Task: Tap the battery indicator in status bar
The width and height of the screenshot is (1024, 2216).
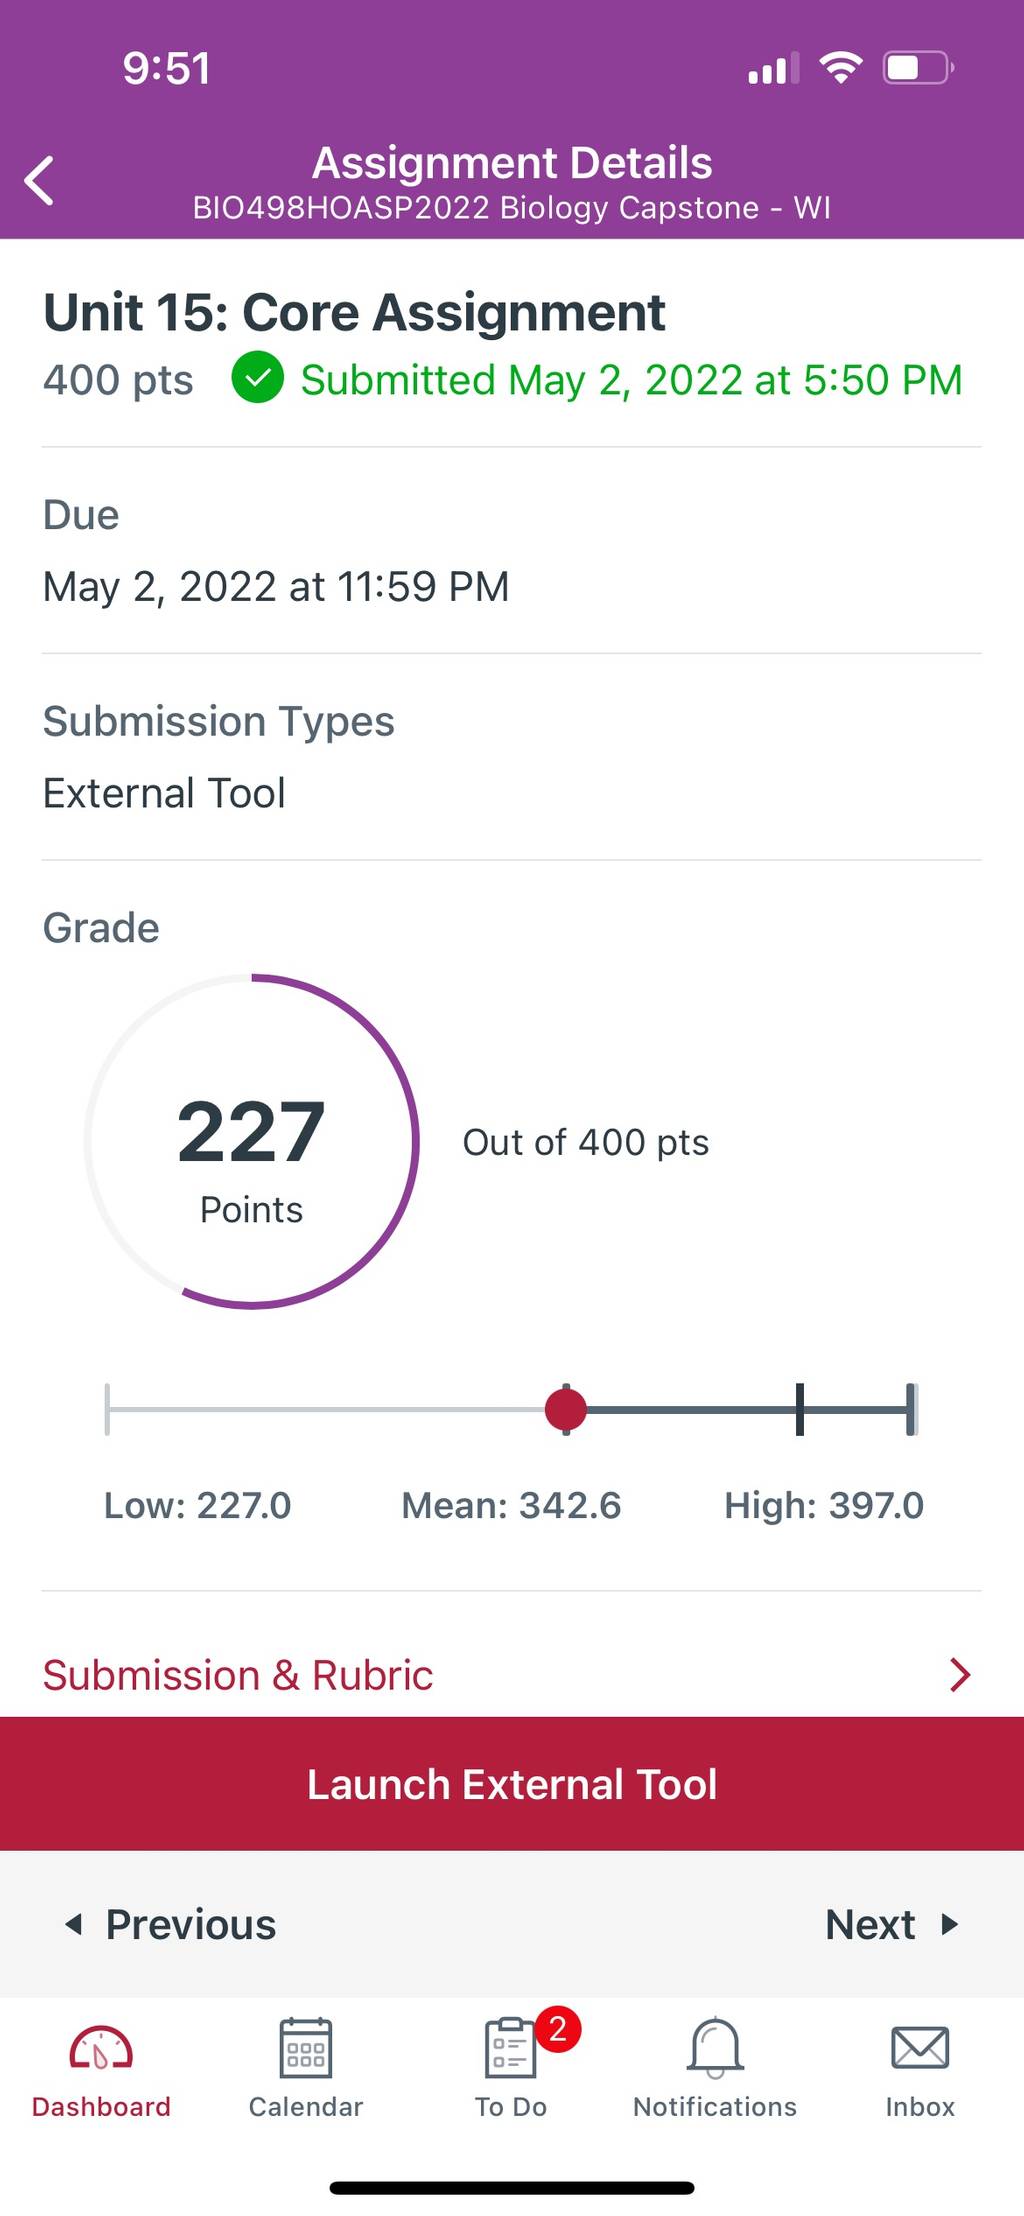Action: (918, 68)
